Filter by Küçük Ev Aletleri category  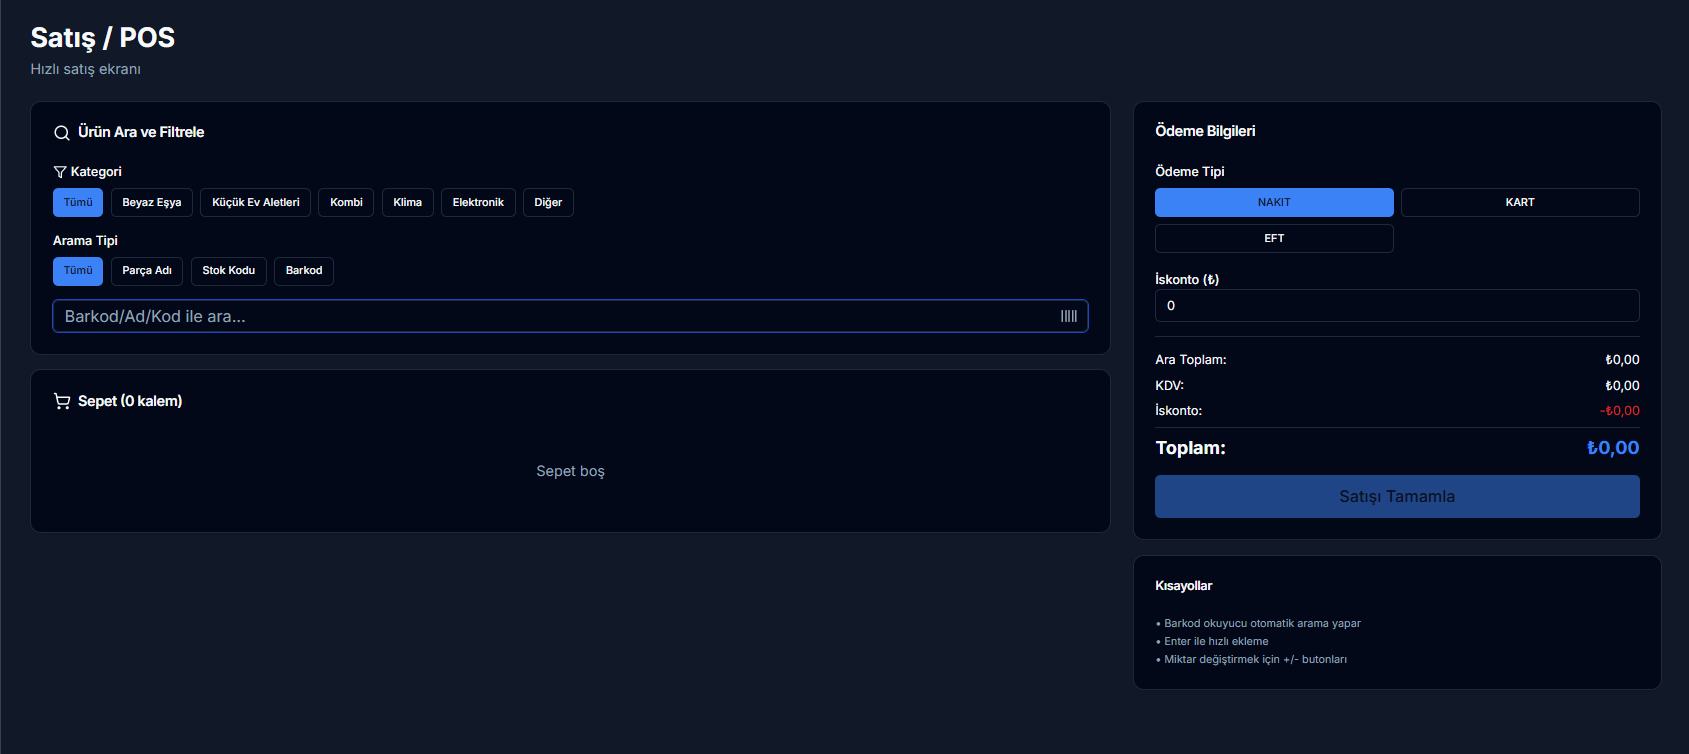(256, 202)
